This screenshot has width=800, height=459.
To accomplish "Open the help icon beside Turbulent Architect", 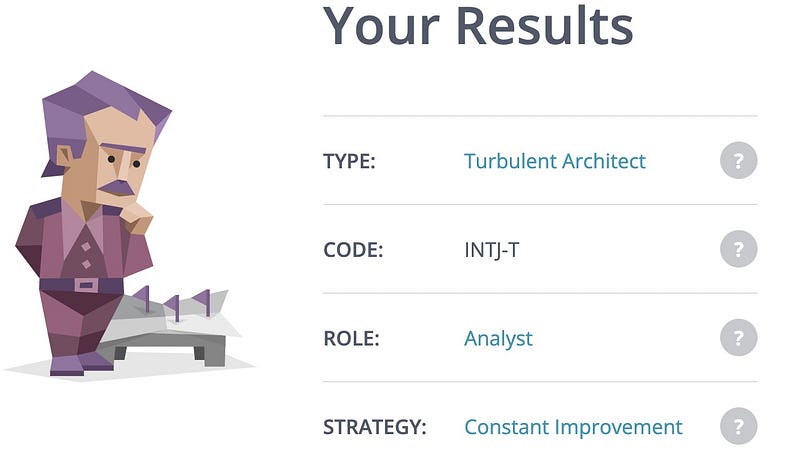I will click(x=738, y=161).
